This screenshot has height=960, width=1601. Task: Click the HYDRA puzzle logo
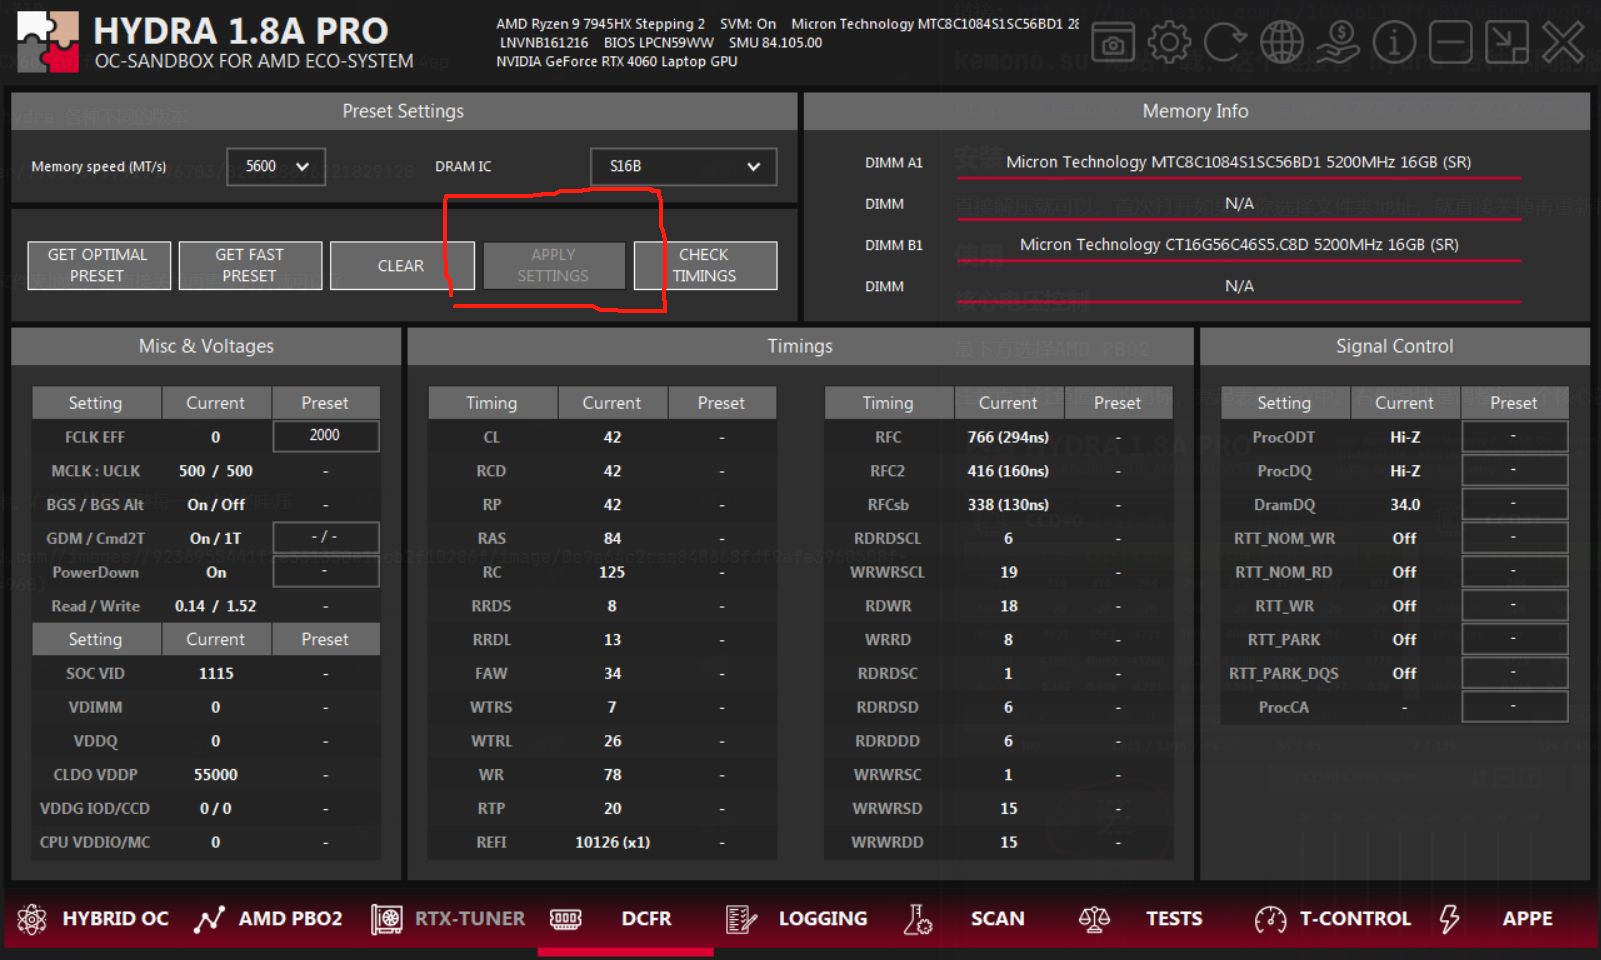coord(47,42)
